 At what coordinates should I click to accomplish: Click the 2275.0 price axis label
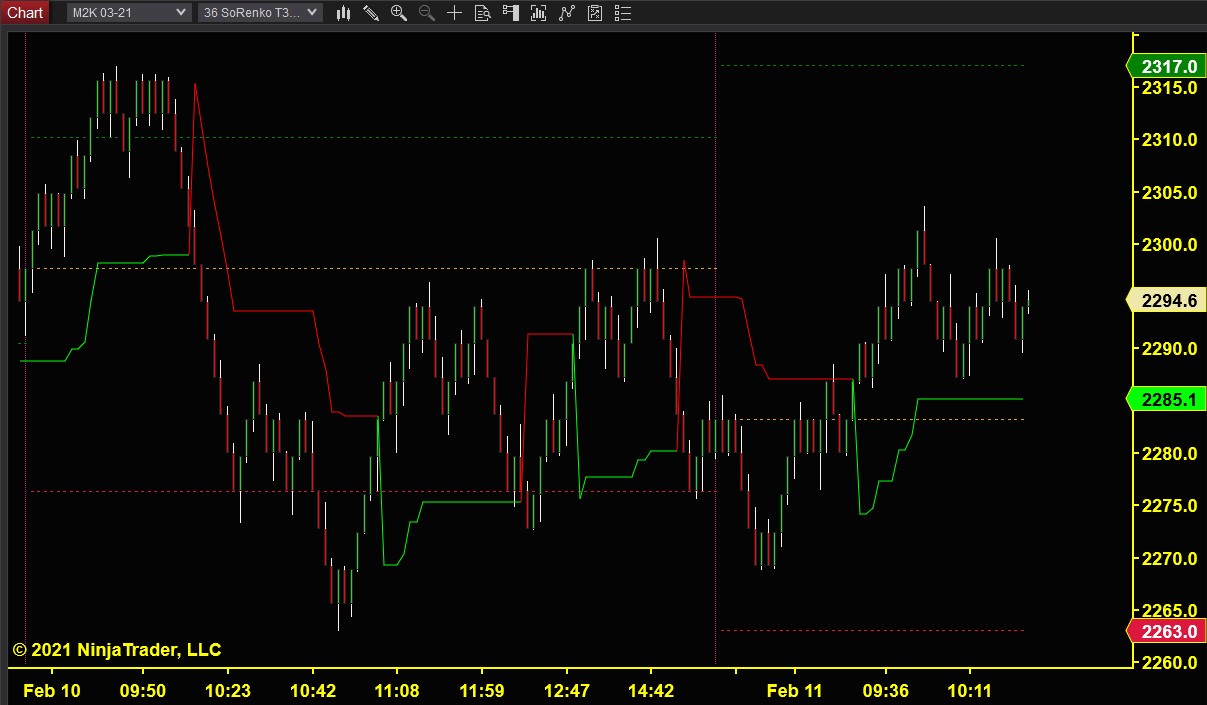[x=1170, y=506]
